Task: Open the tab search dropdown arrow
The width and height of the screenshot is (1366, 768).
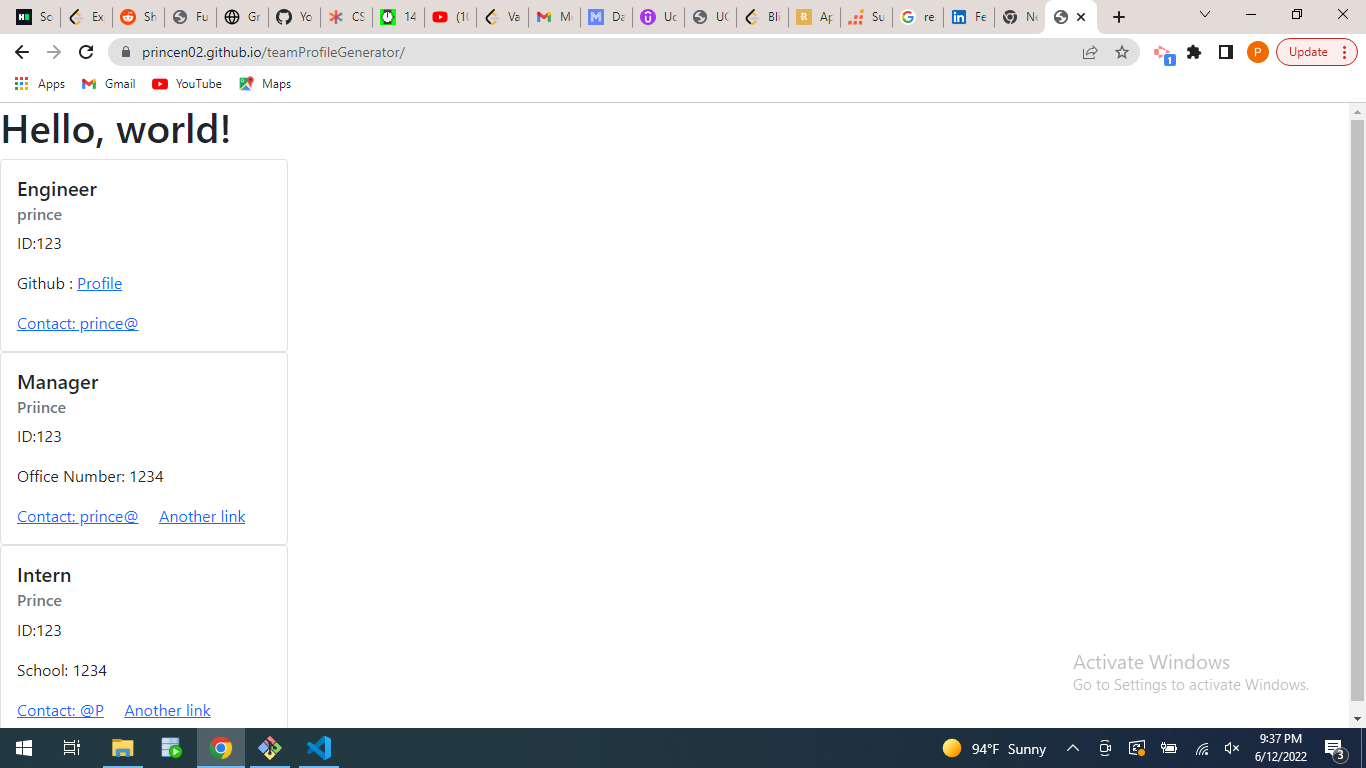Action: click(1205, 16)
